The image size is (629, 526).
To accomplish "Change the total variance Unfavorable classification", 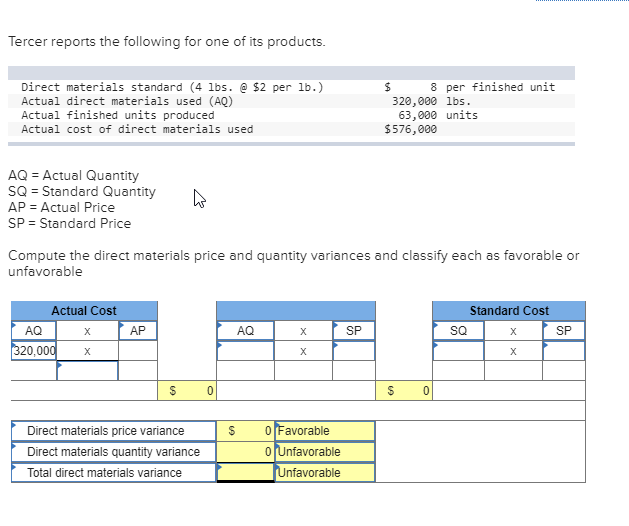I will pos(325,473).
